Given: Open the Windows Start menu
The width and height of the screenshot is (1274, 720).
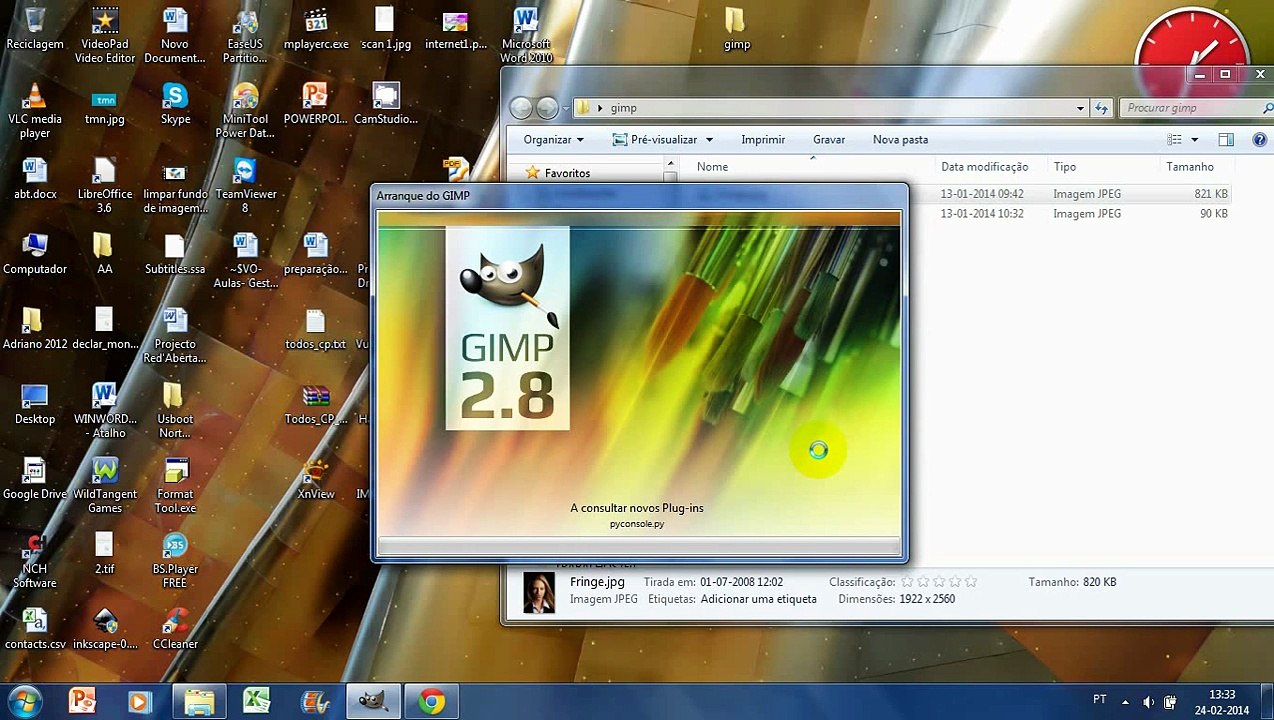Looking at the screenshot, I should [23, 701].
